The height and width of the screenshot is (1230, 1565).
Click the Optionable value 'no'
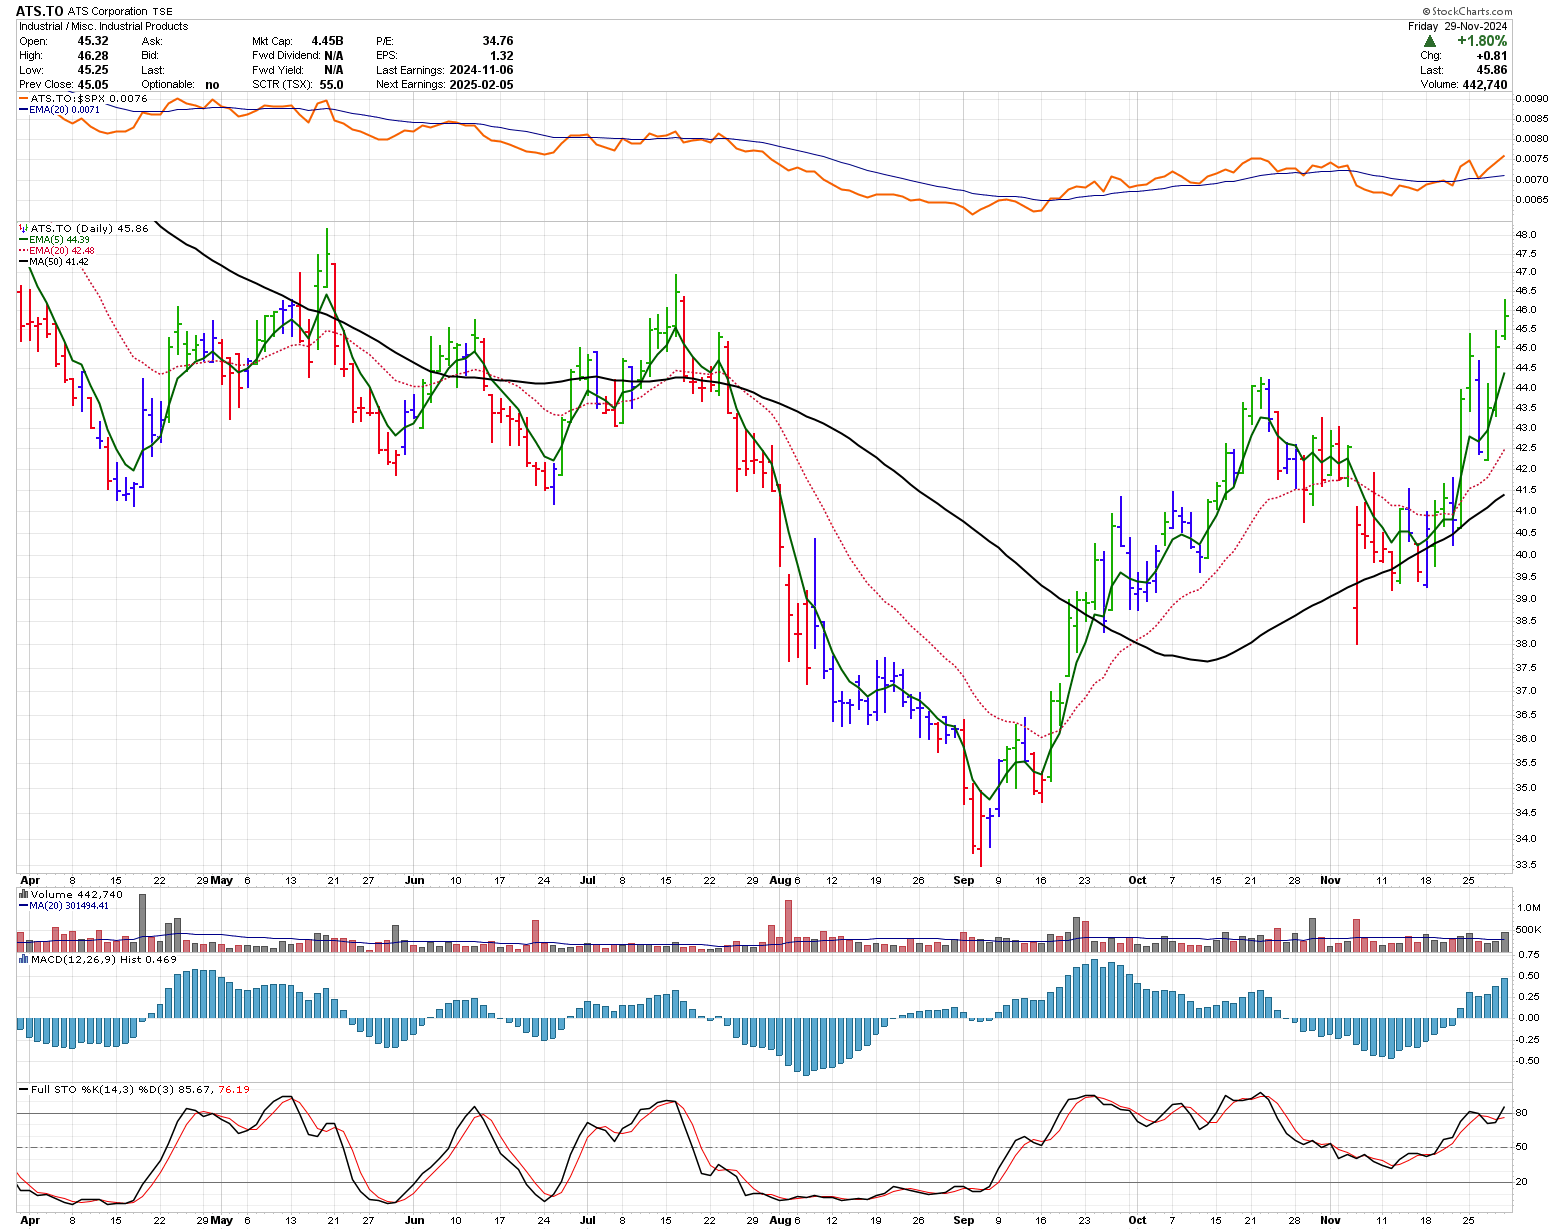pyautogui.click(x=212, y=85)
